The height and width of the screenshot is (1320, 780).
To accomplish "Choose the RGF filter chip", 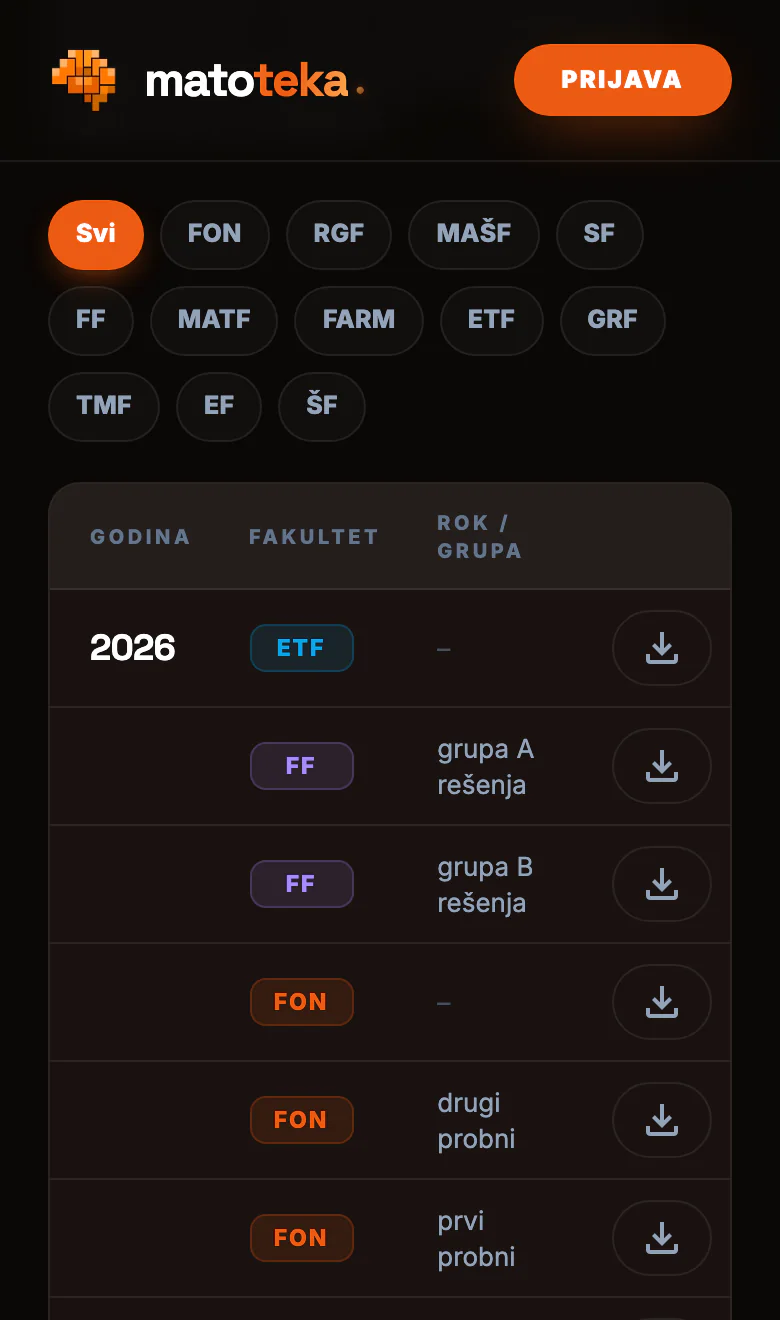I will click(339, 234).
